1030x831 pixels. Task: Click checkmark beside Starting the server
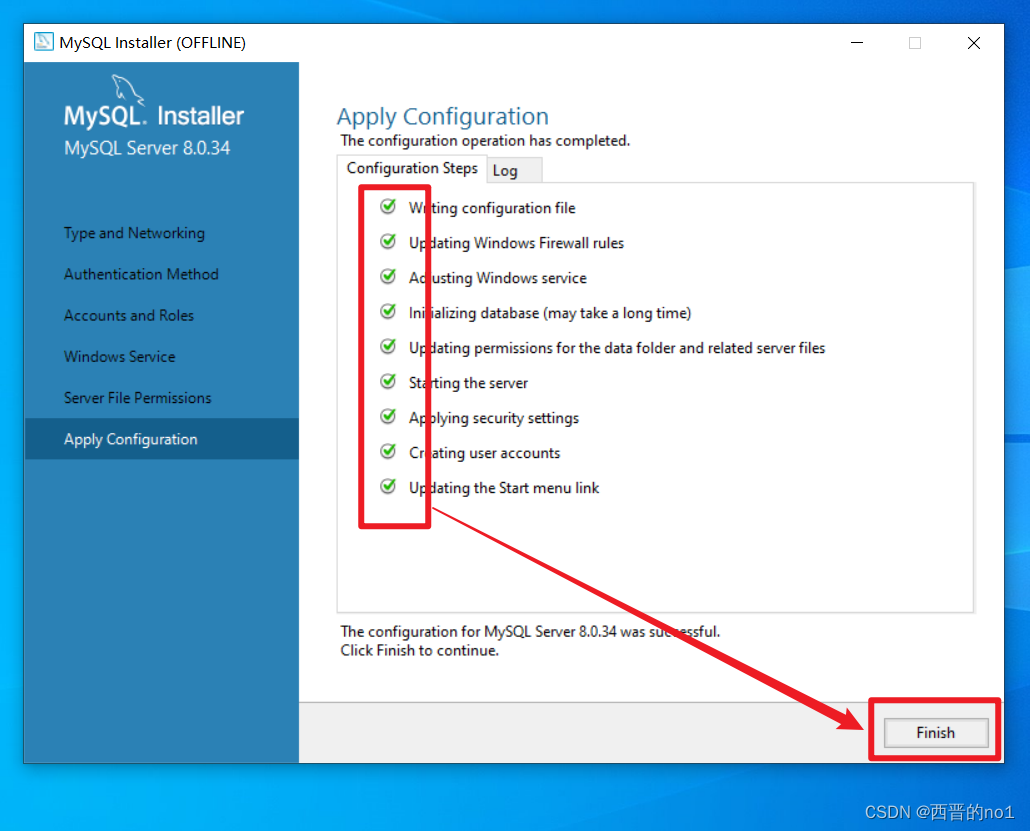tap(388, 382)
